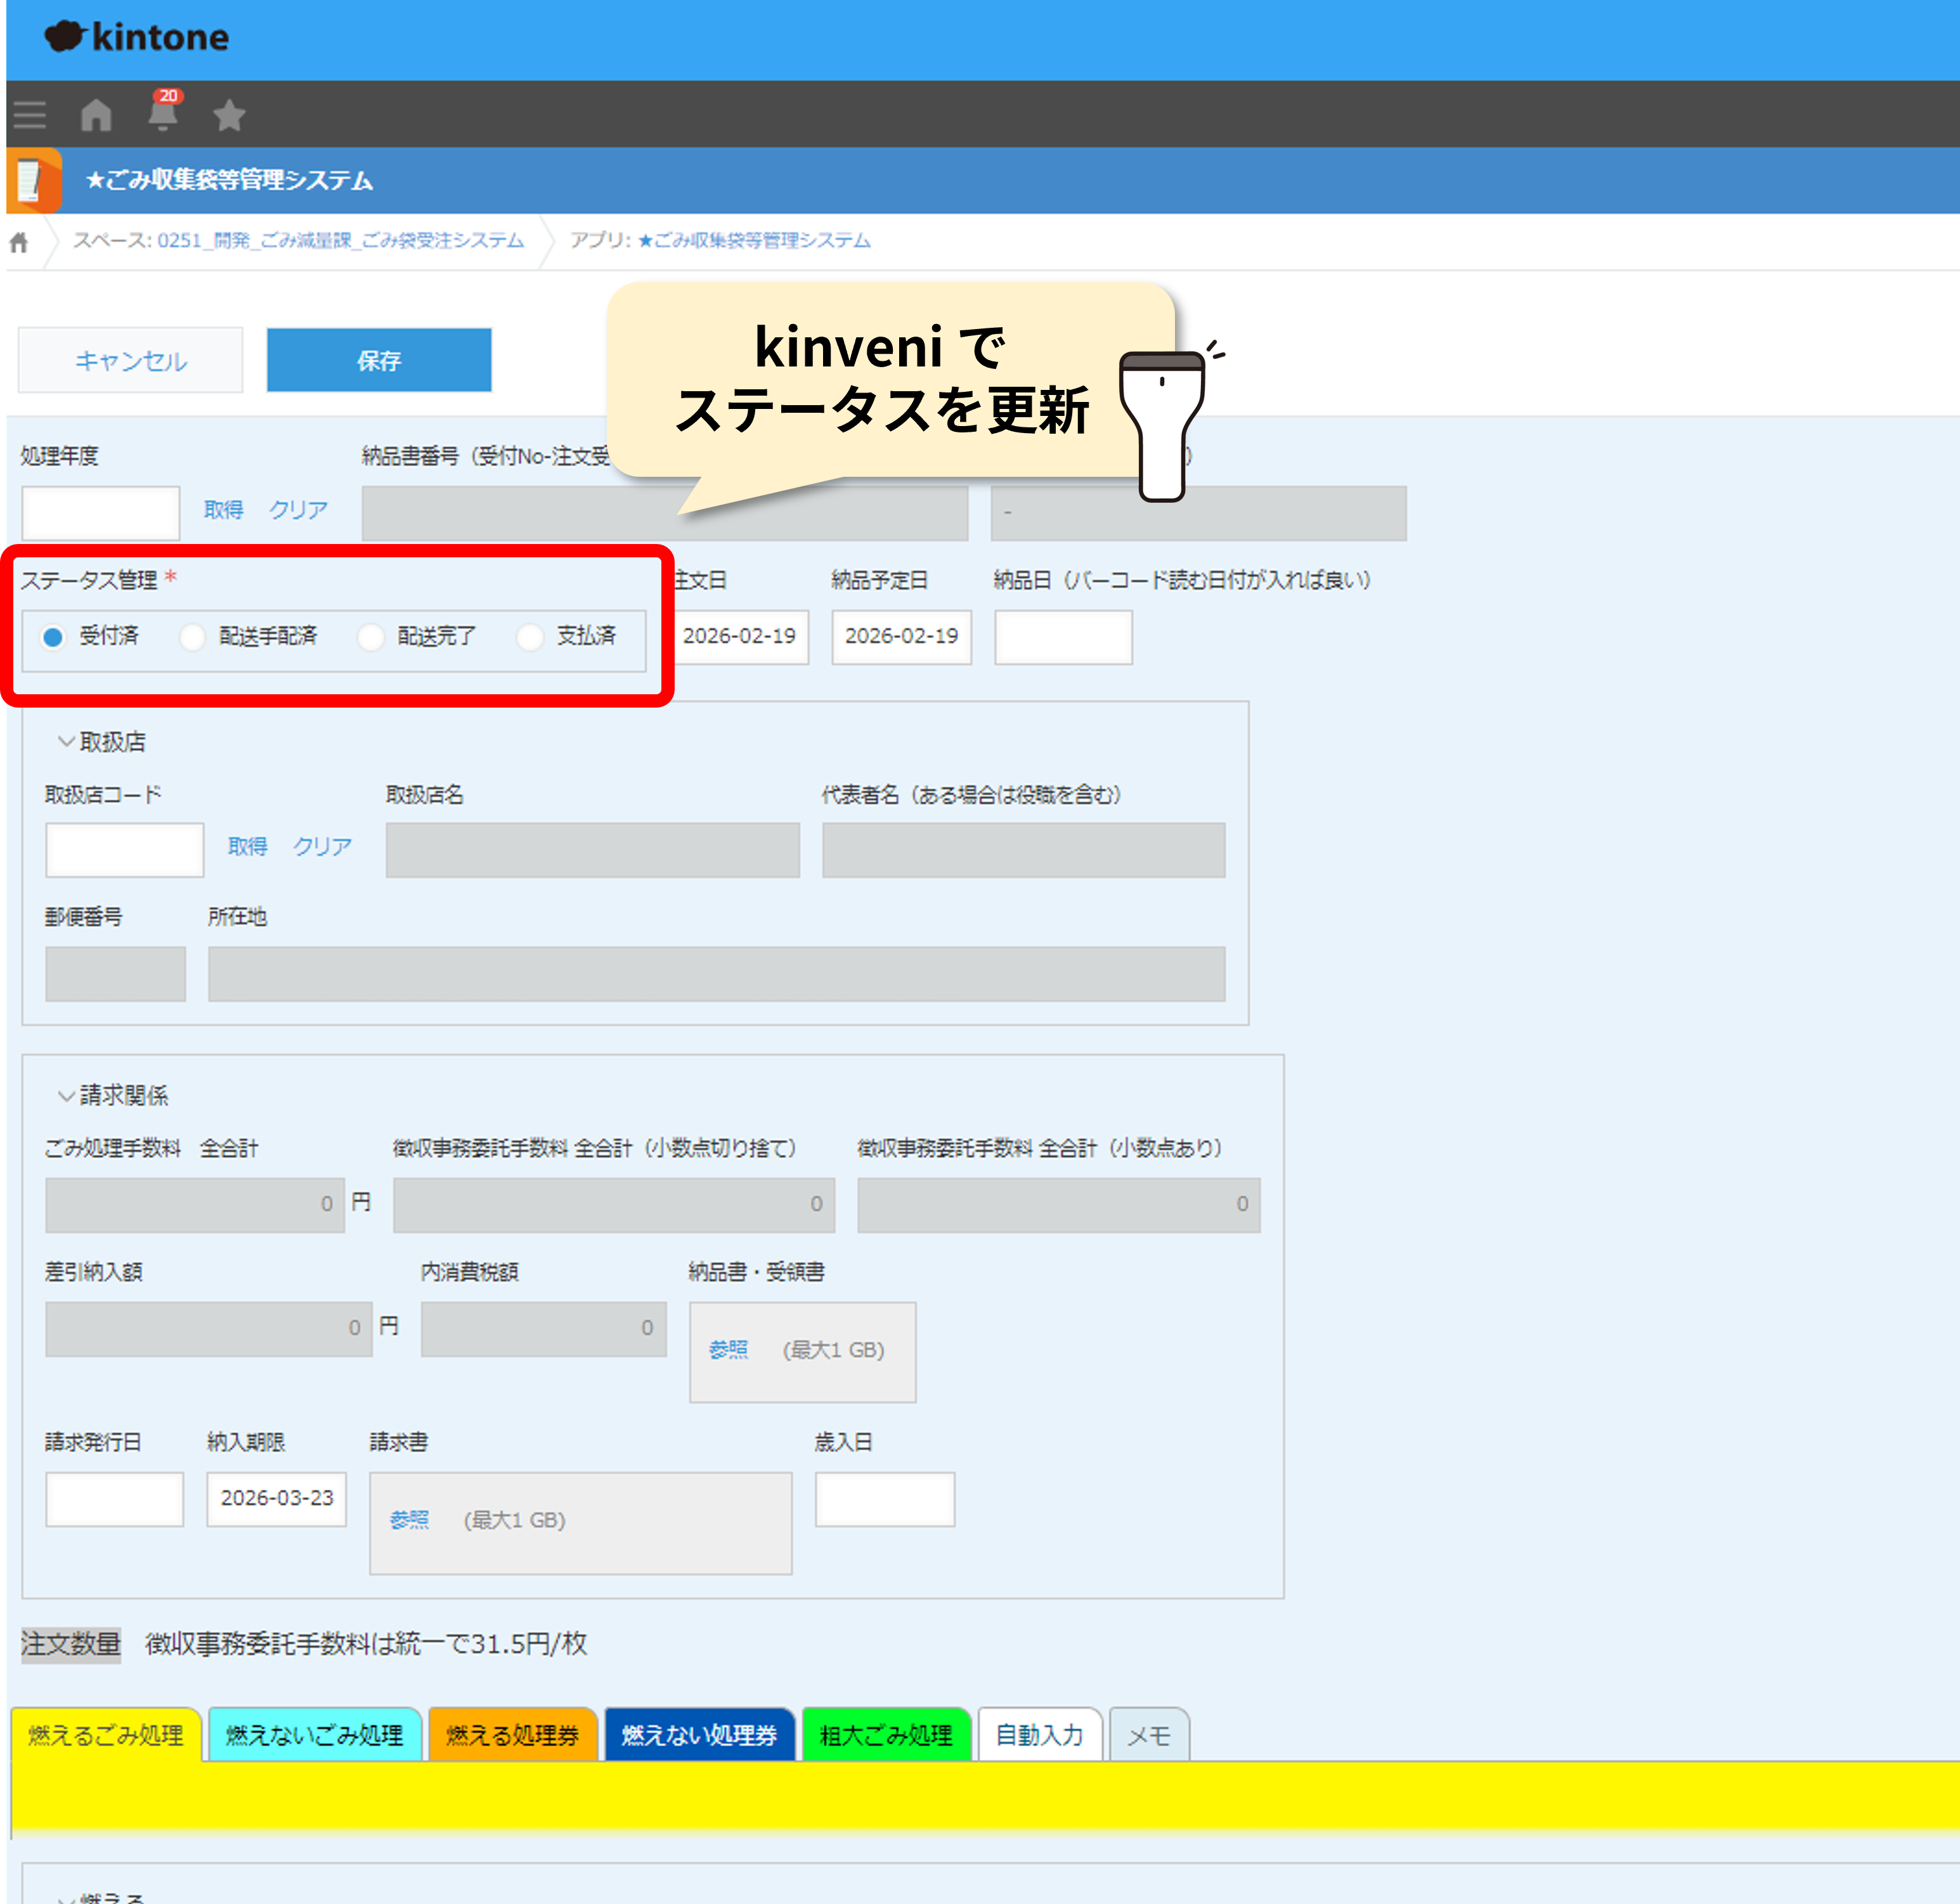Open the hamburger navigation menu
1960x1904 pixels.
(x=29, y=114)
